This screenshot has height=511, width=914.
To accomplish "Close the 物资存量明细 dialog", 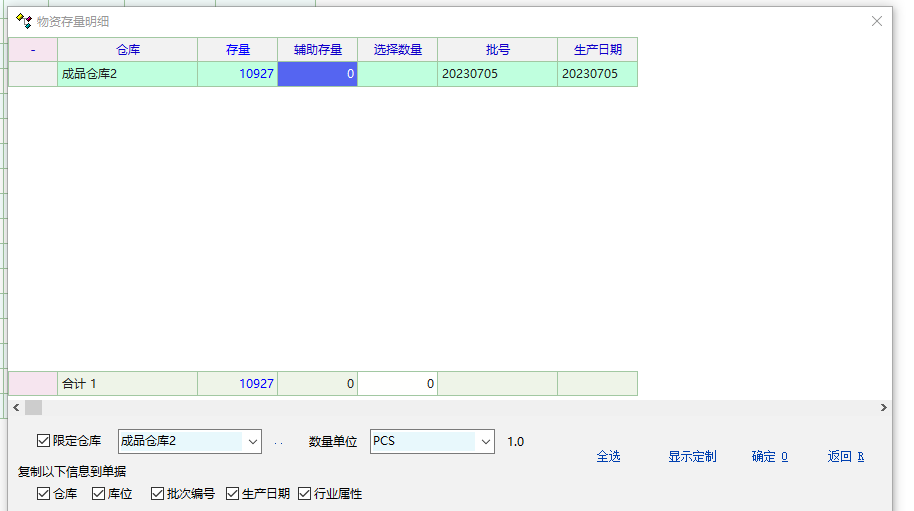I will click(x=877, y=21).
